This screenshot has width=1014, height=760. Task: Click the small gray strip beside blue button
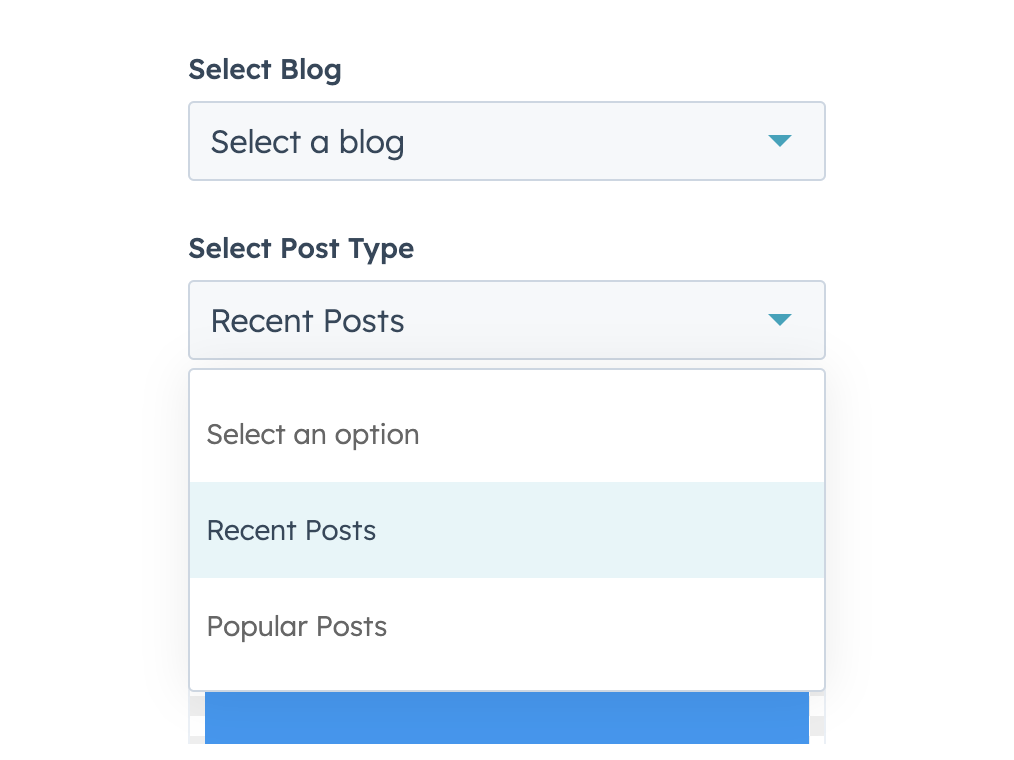tap(195, 718)
